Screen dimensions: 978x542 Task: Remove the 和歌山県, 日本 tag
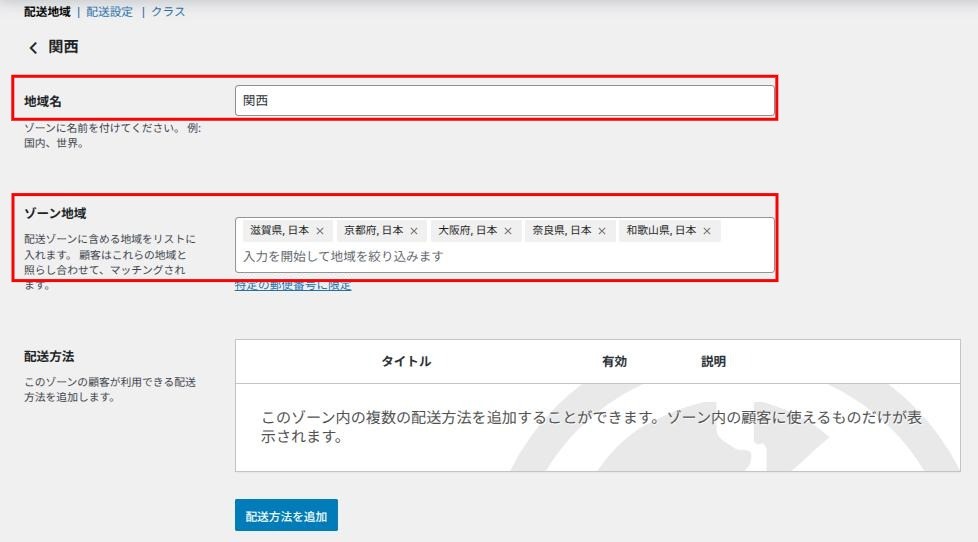(707, 231)
